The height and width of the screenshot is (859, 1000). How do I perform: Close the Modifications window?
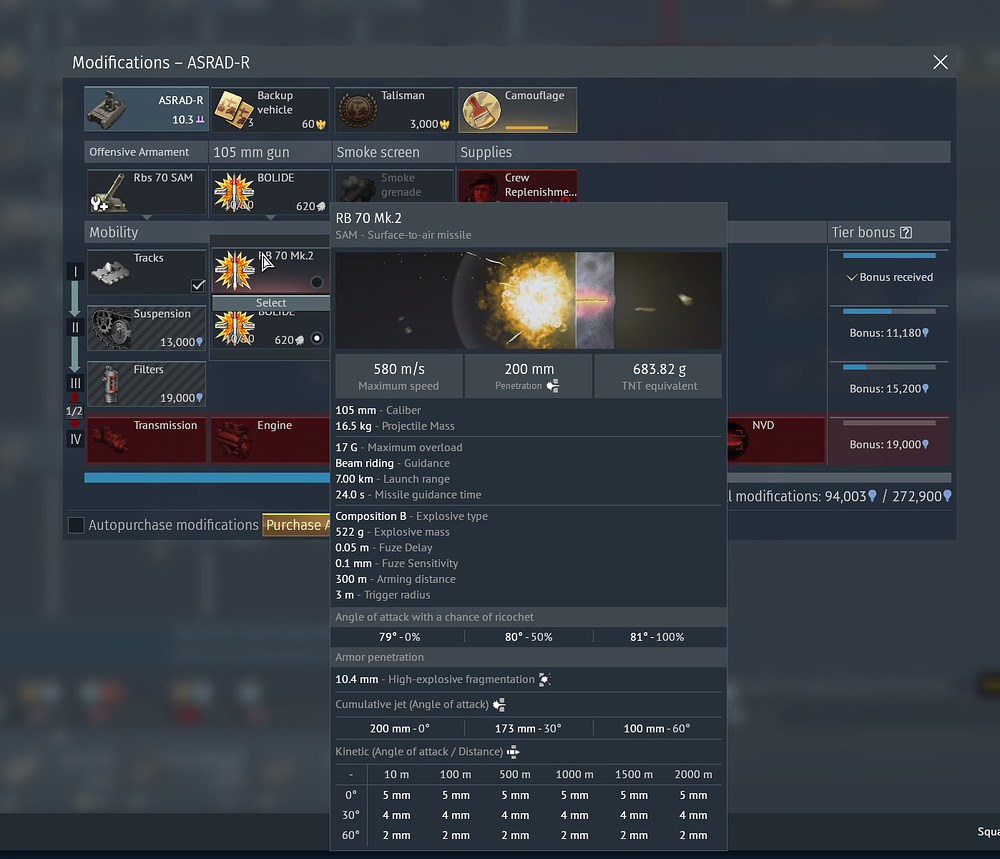tap(940, 62)
